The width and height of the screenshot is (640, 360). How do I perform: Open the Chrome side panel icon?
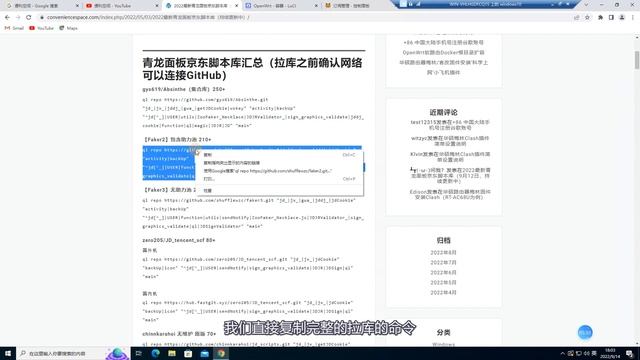tap(611, 18)
